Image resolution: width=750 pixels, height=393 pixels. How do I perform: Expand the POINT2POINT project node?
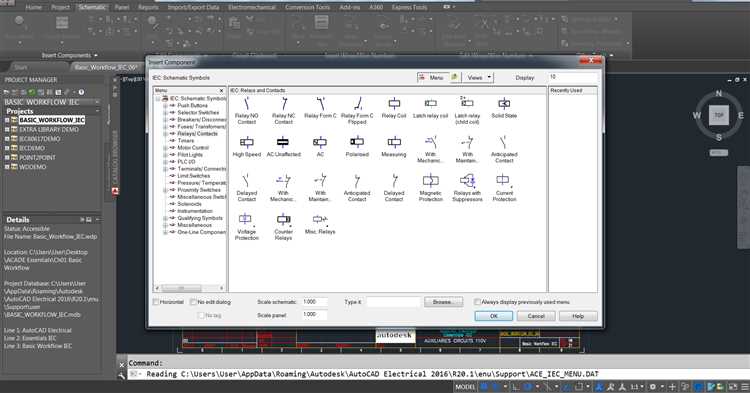pyautogui.click(x=7, y=157)
